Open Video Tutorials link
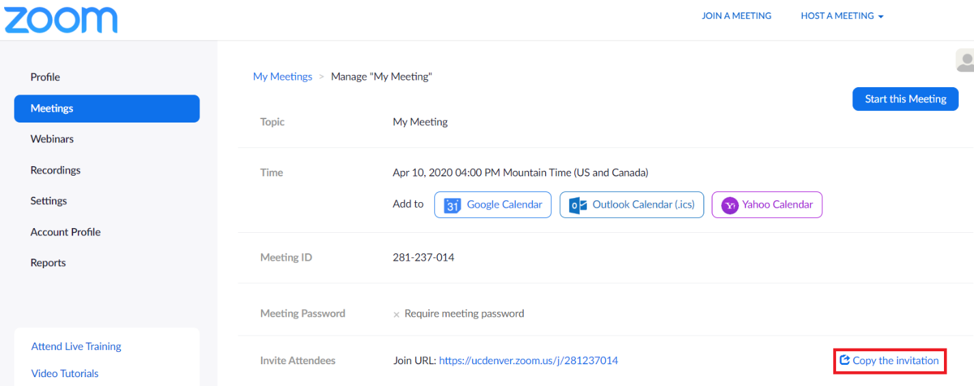 click(65, 374)
